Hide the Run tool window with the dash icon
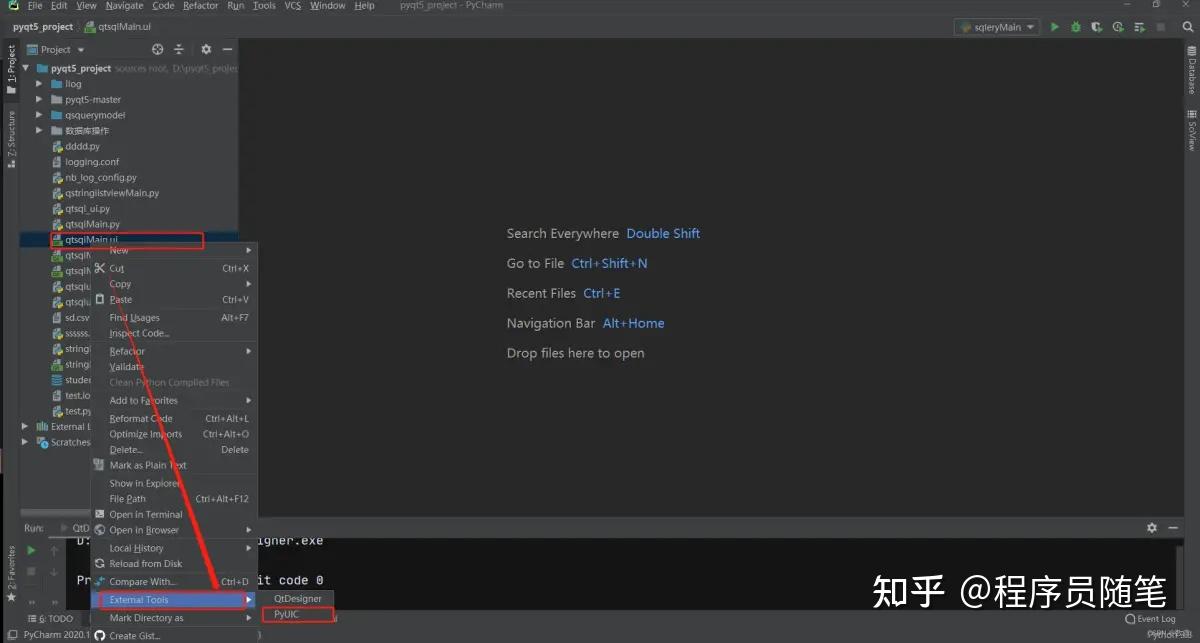1200x643 pixels. click(1172, 527)
